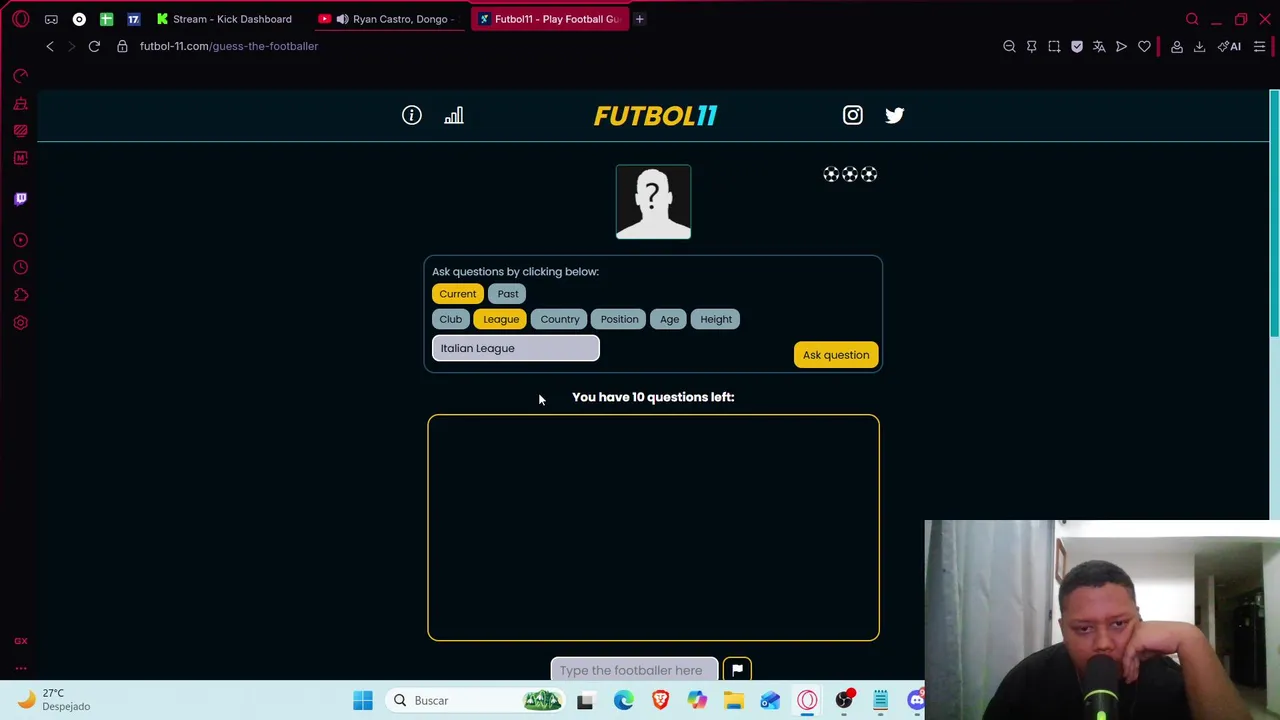Image resolution: width=1280 pixels, height=720 pixels.
Task: Reload the current page
Action: point(94,46)
